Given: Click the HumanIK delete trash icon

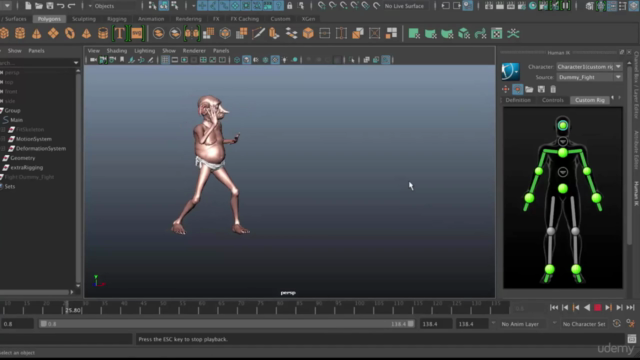Looking at the screenshot, I should pos(553,89).
